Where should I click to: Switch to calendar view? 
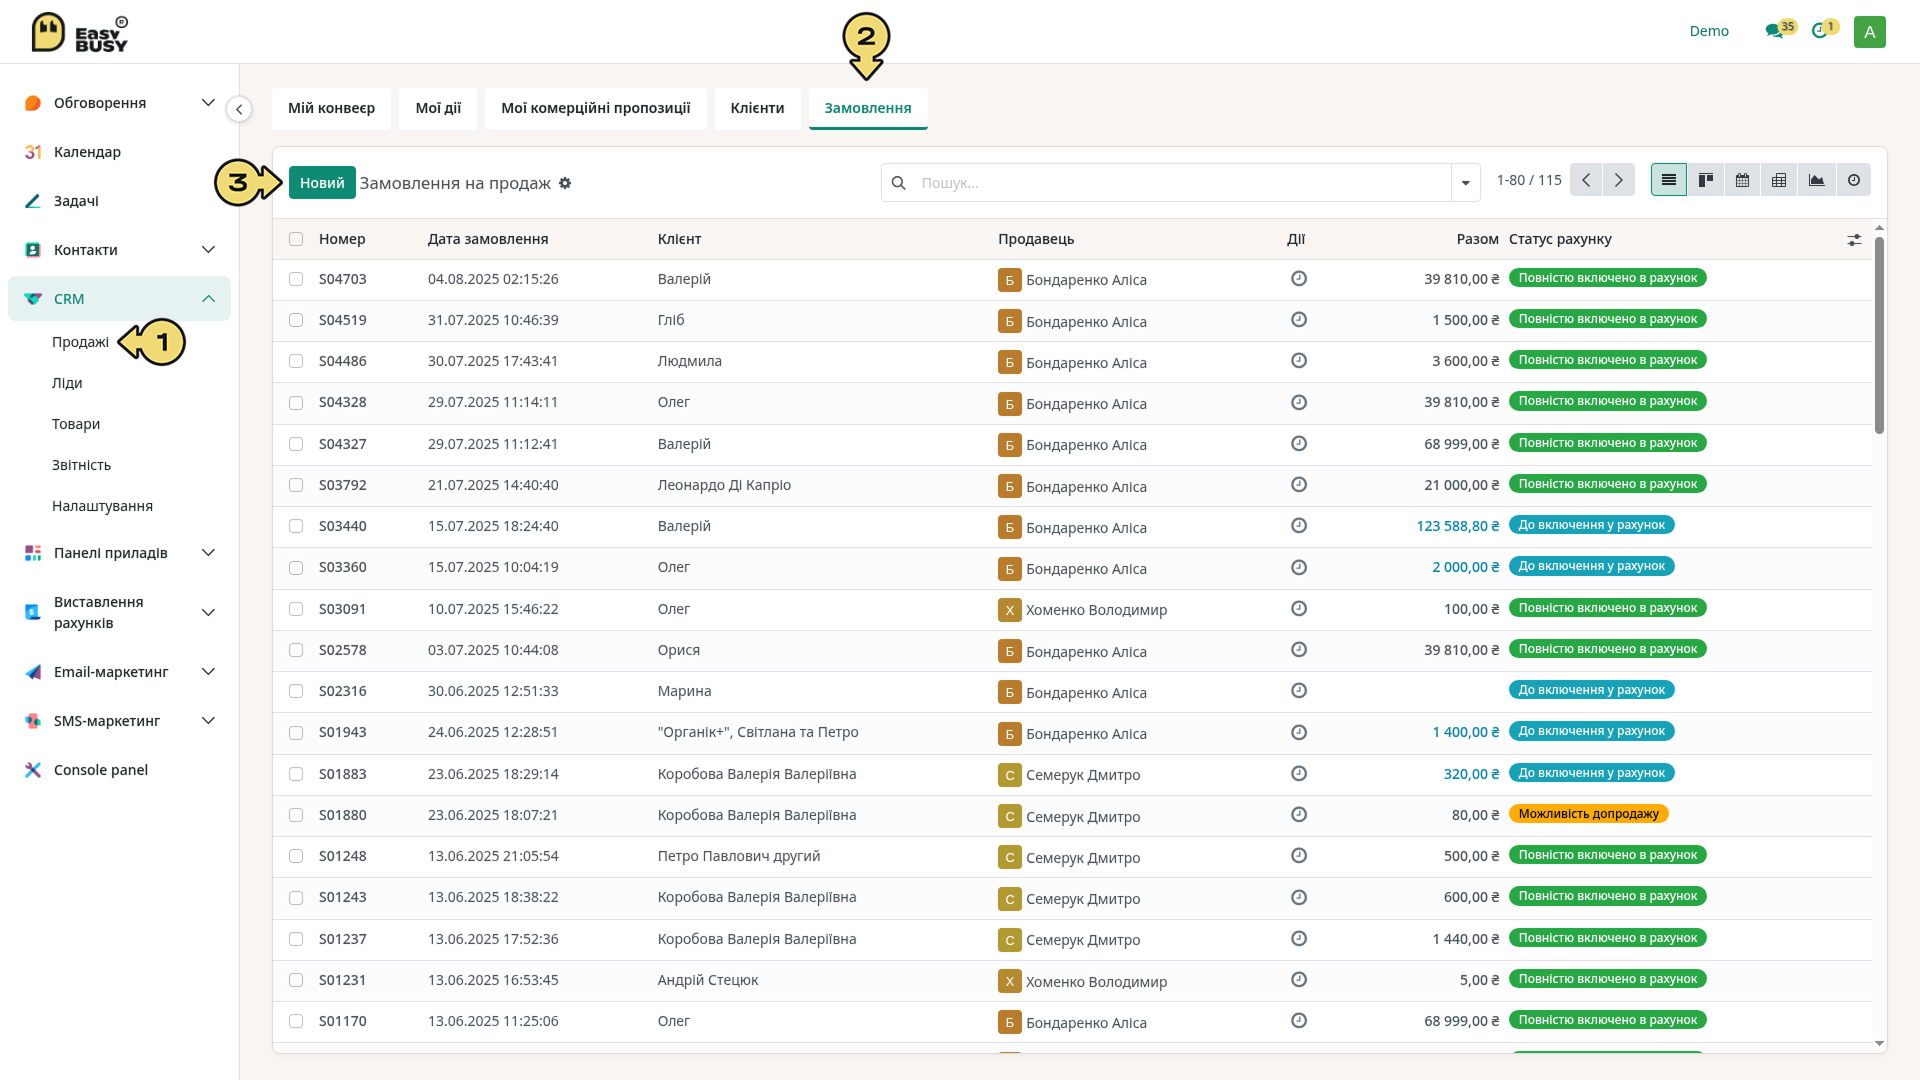click(1742, 181)
